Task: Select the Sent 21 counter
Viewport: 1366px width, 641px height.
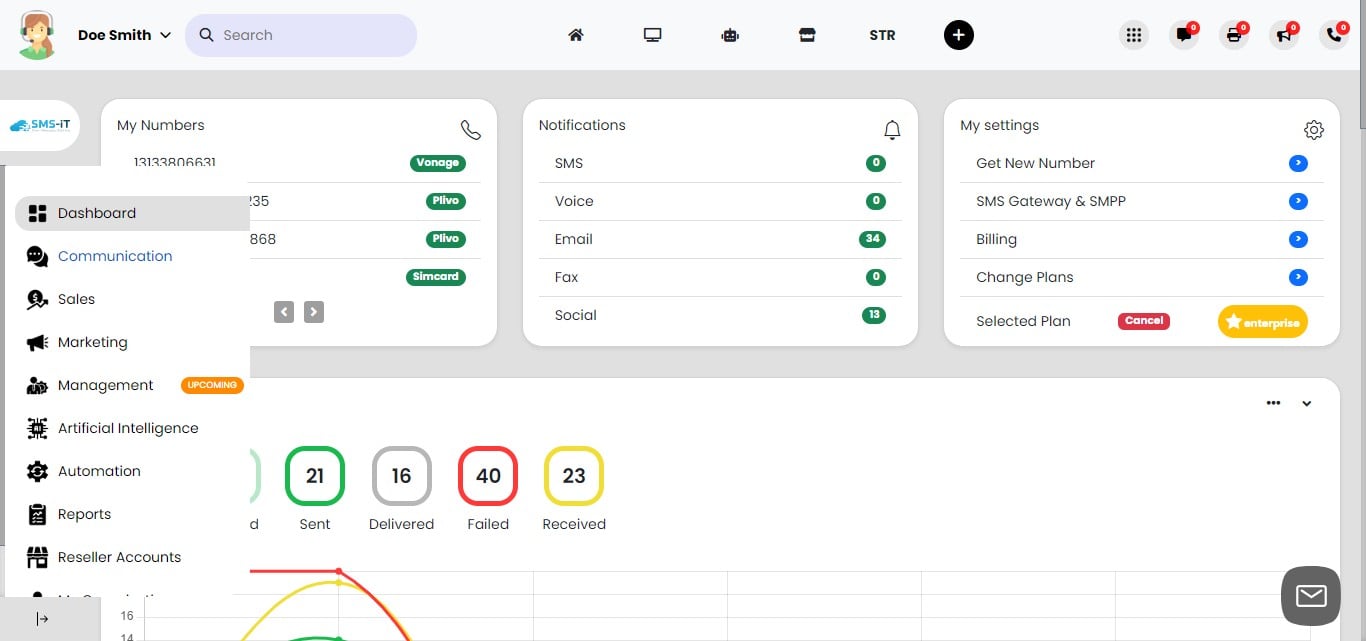Action: point(315,476)
